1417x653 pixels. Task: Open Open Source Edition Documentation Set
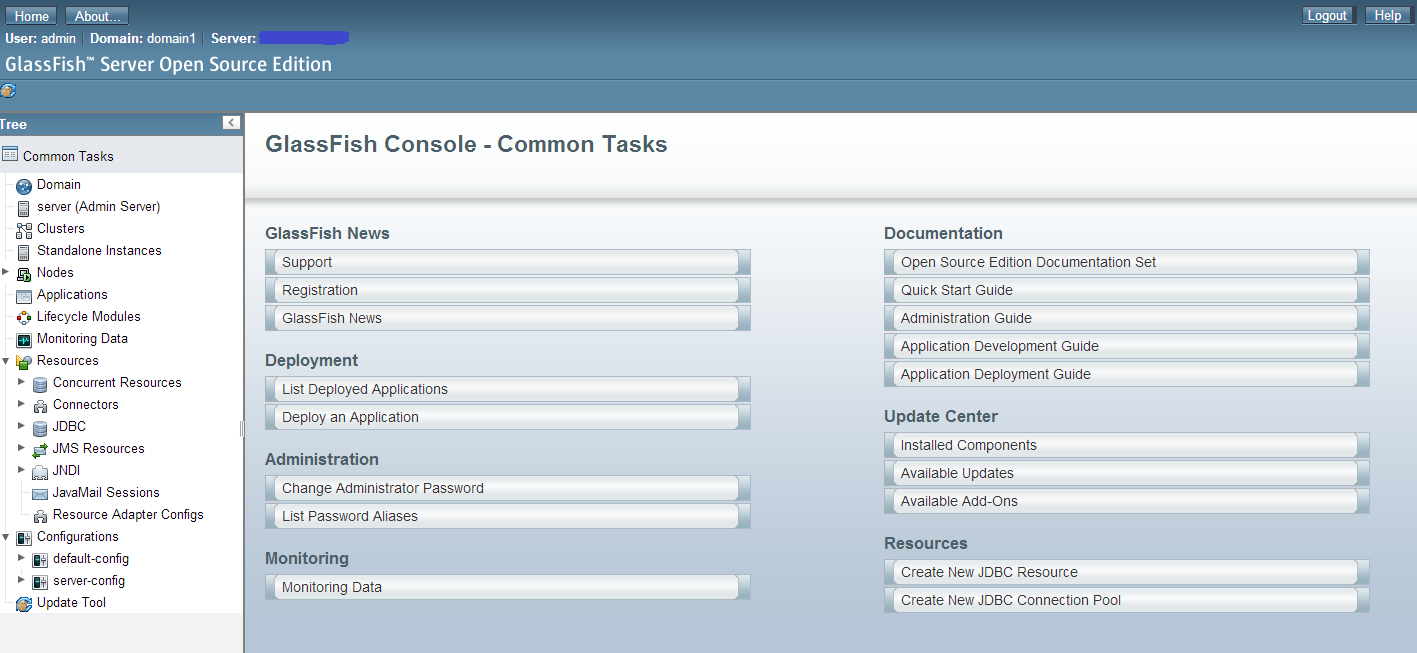coord(1127,262)
